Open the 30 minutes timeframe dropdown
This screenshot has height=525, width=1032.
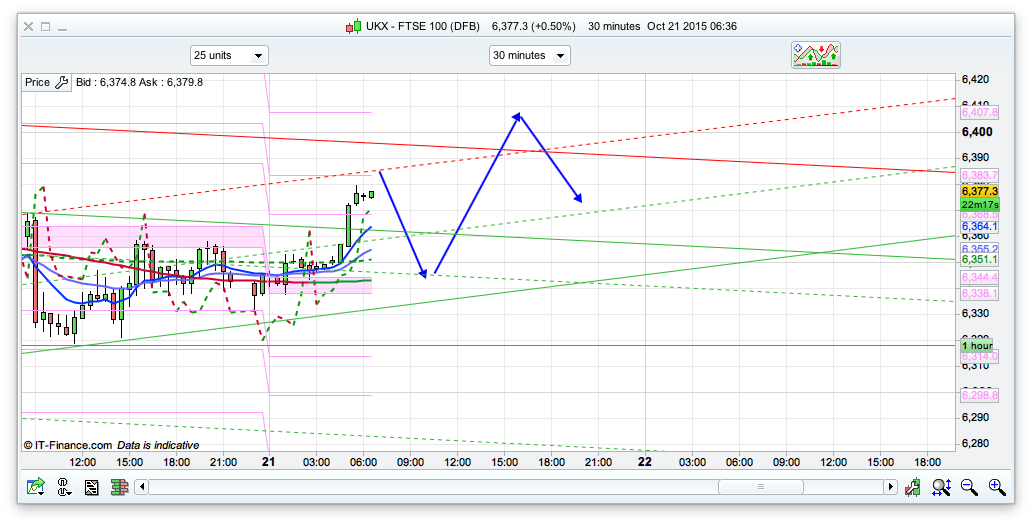[529, 56]
